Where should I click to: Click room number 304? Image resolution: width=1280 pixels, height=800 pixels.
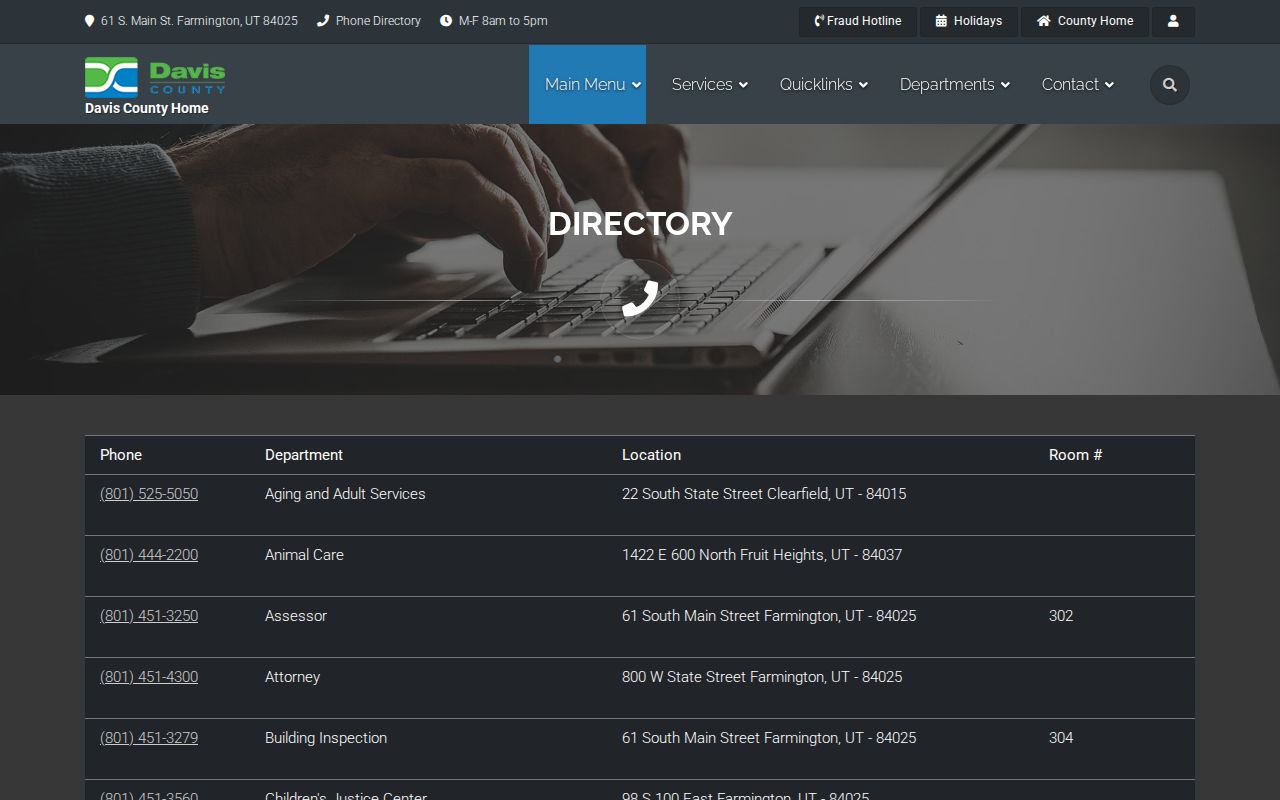tap(1061, 738)
